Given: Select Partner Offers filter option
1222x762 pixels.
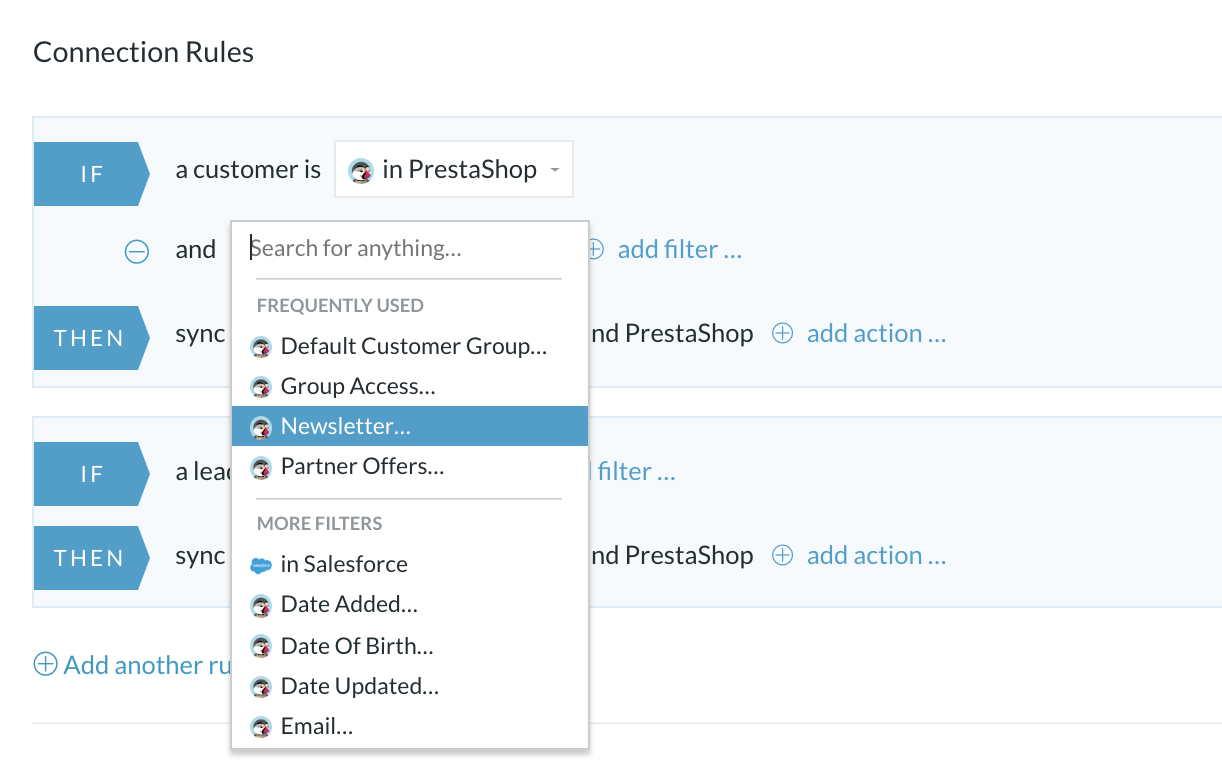Looking at the screenshot, I should [x=410, y=466].
